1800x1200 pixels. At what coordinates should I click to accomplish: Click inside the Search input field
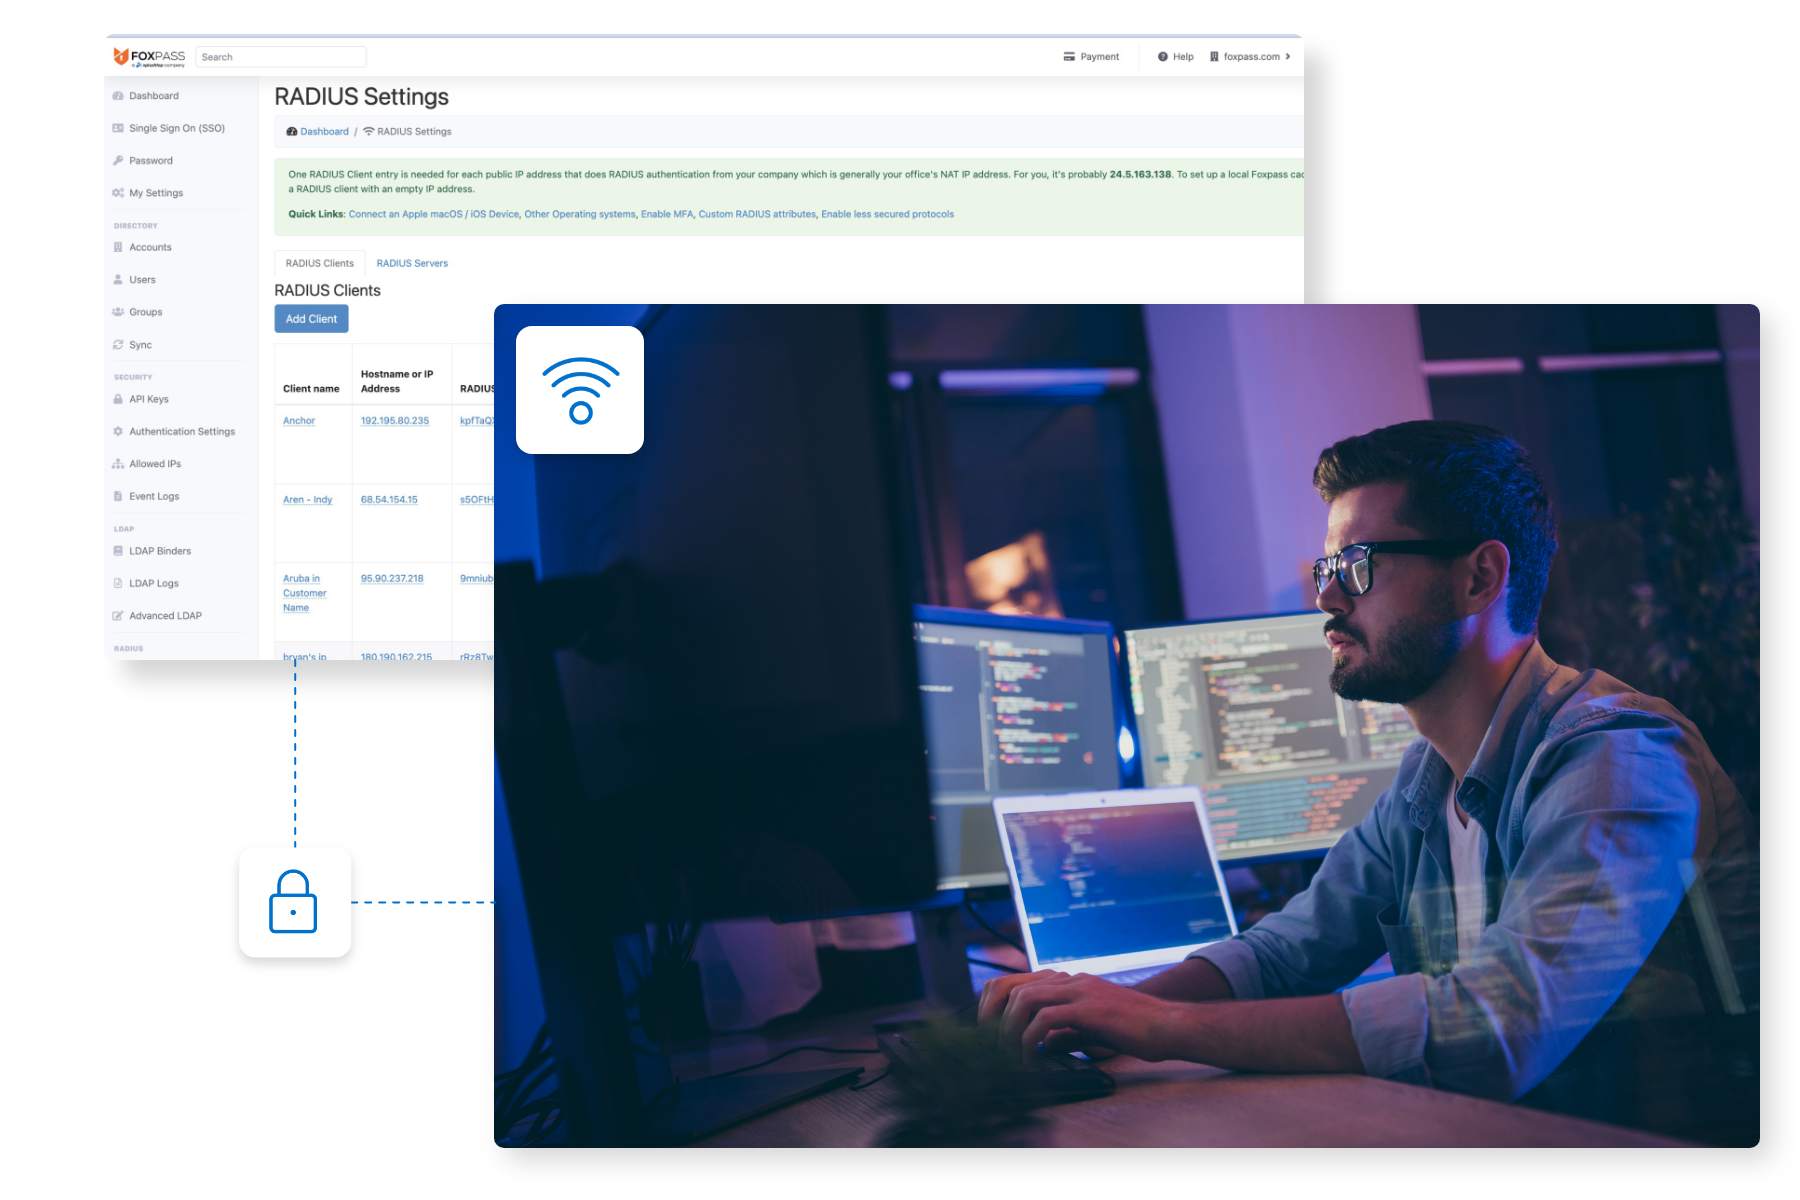click(x=280, y=57)
